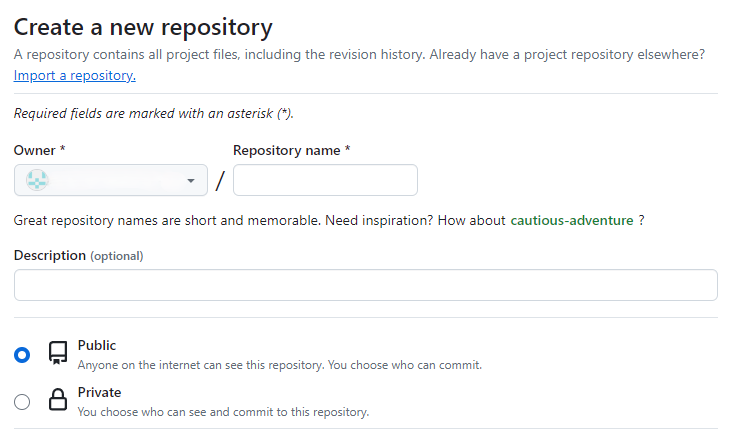Click the Required fields asterisk note
Viewport: 732px width, 431px height.
(154, 113)
